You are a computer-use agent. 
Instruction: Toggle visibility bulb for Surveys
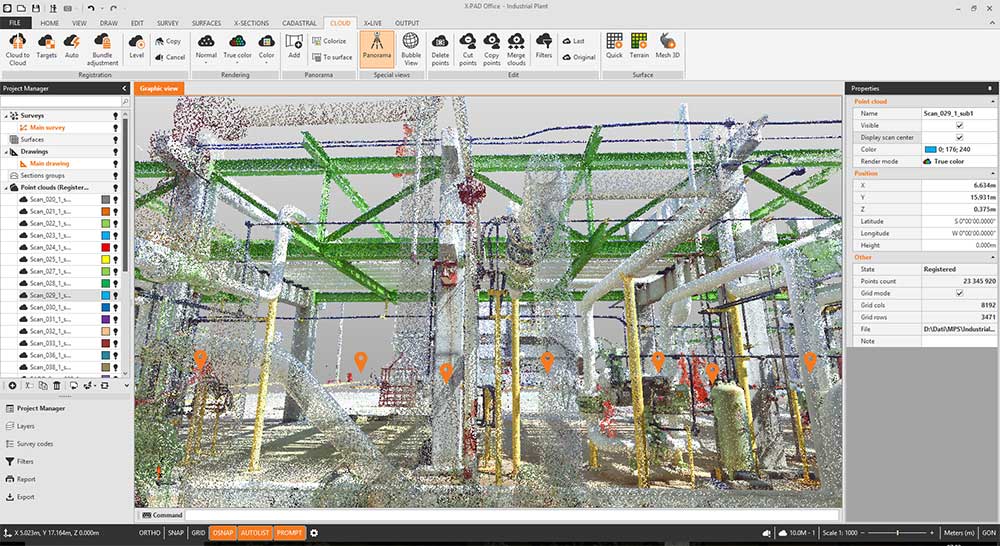click(x=115, y=115)
